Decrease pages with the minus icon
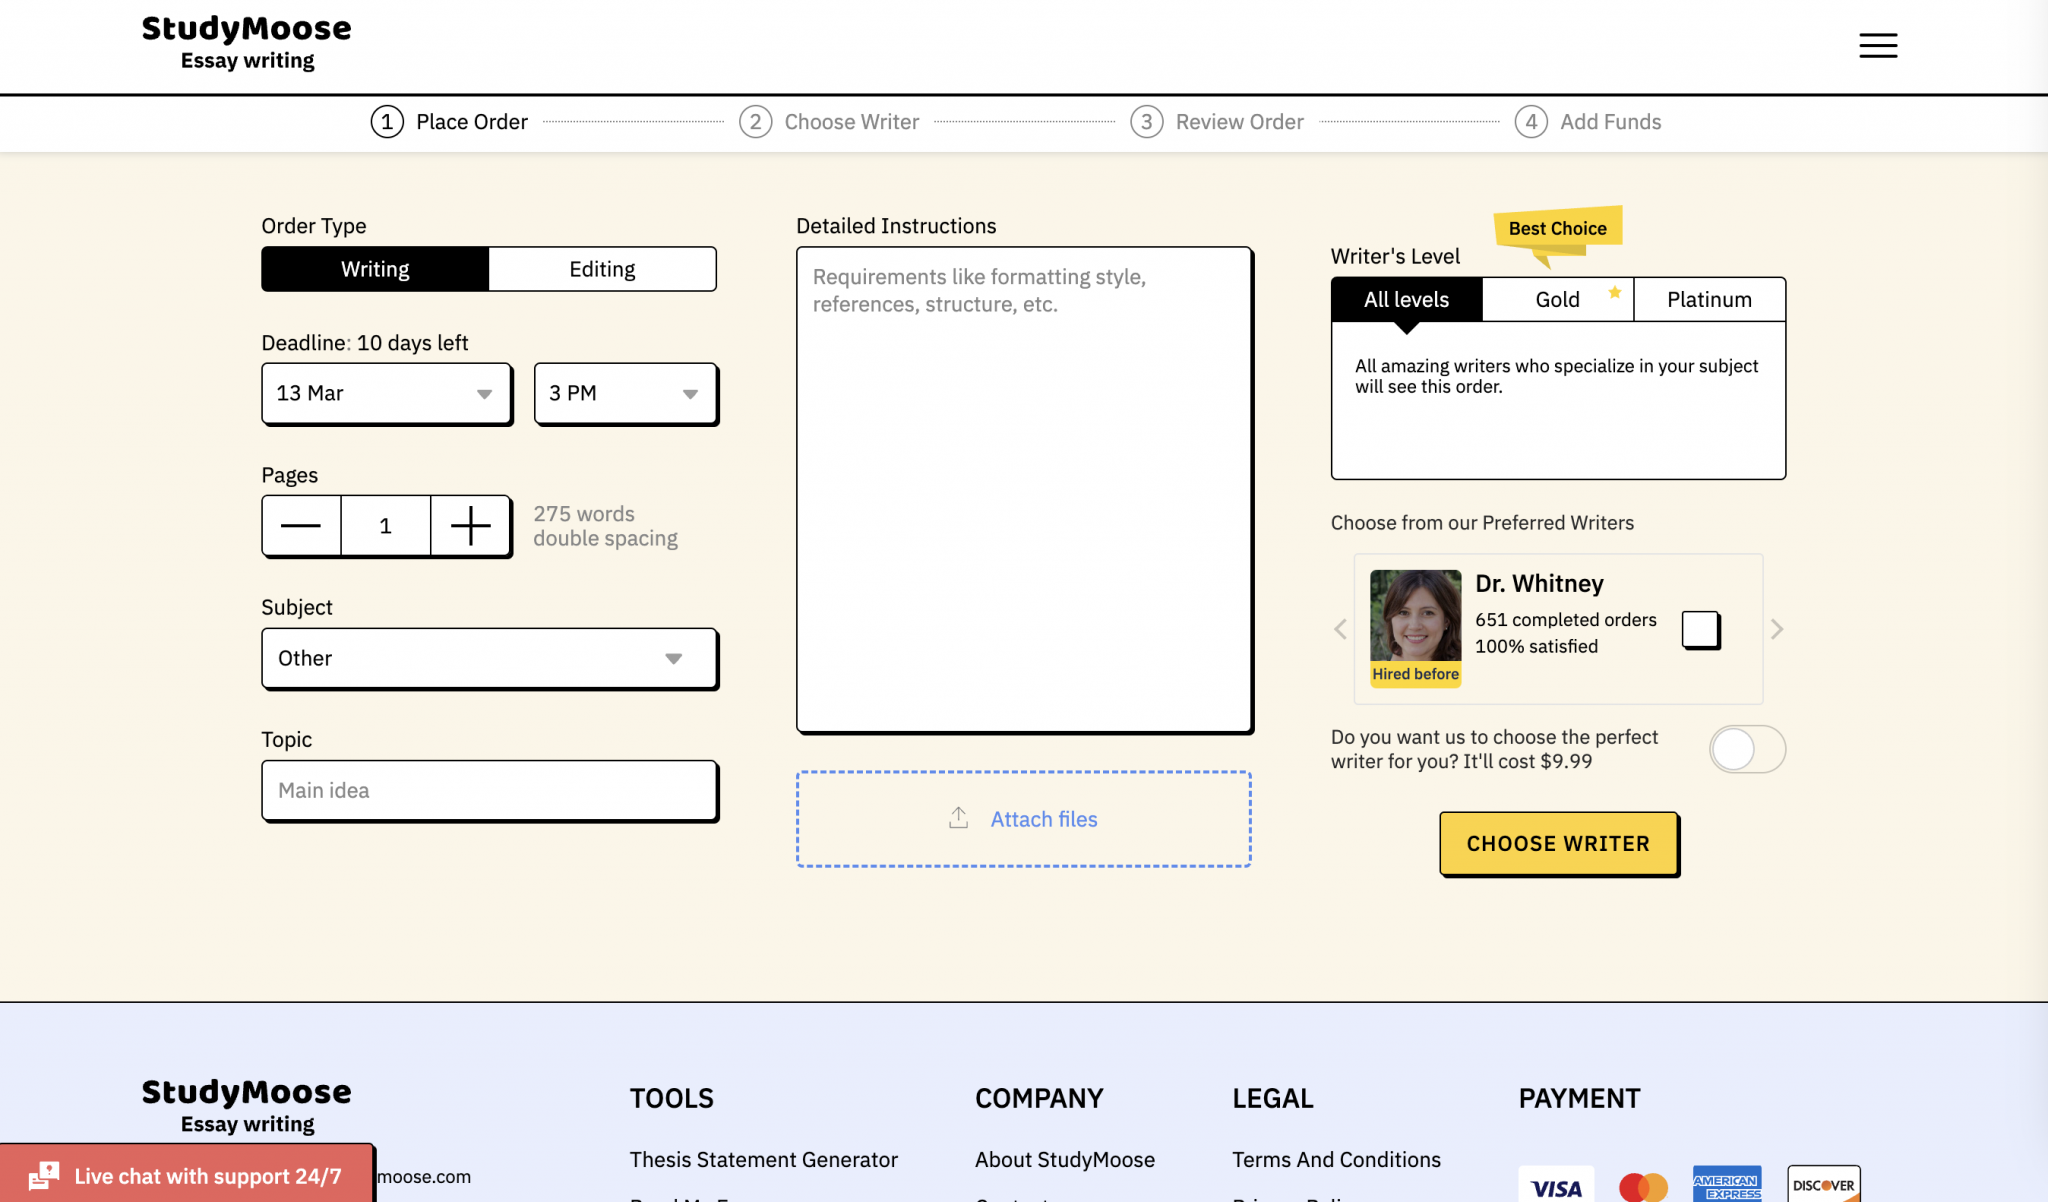This screenshot has height=1202, width=2048. [301, 526]
